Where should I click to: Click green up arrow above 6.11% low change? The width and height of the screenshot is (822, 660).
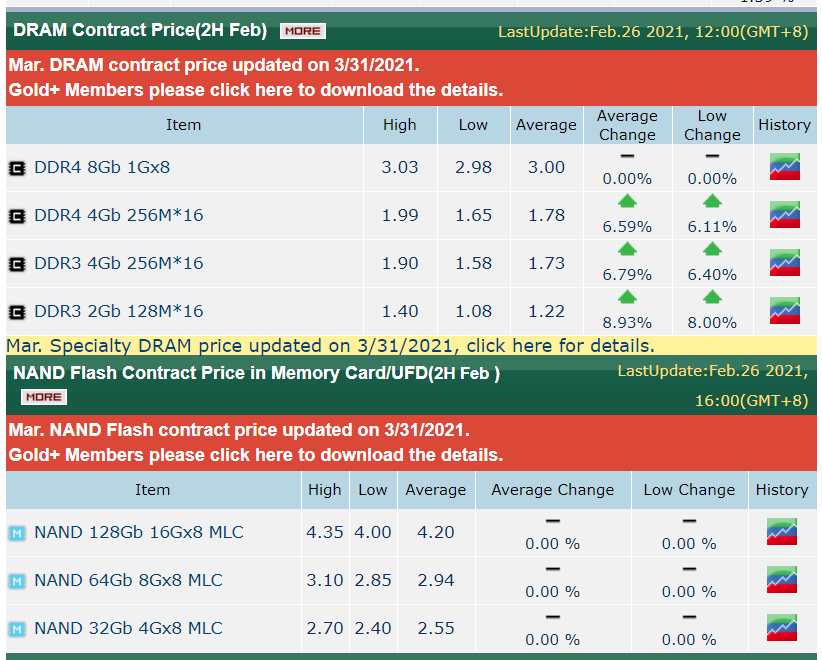point(712,201)
